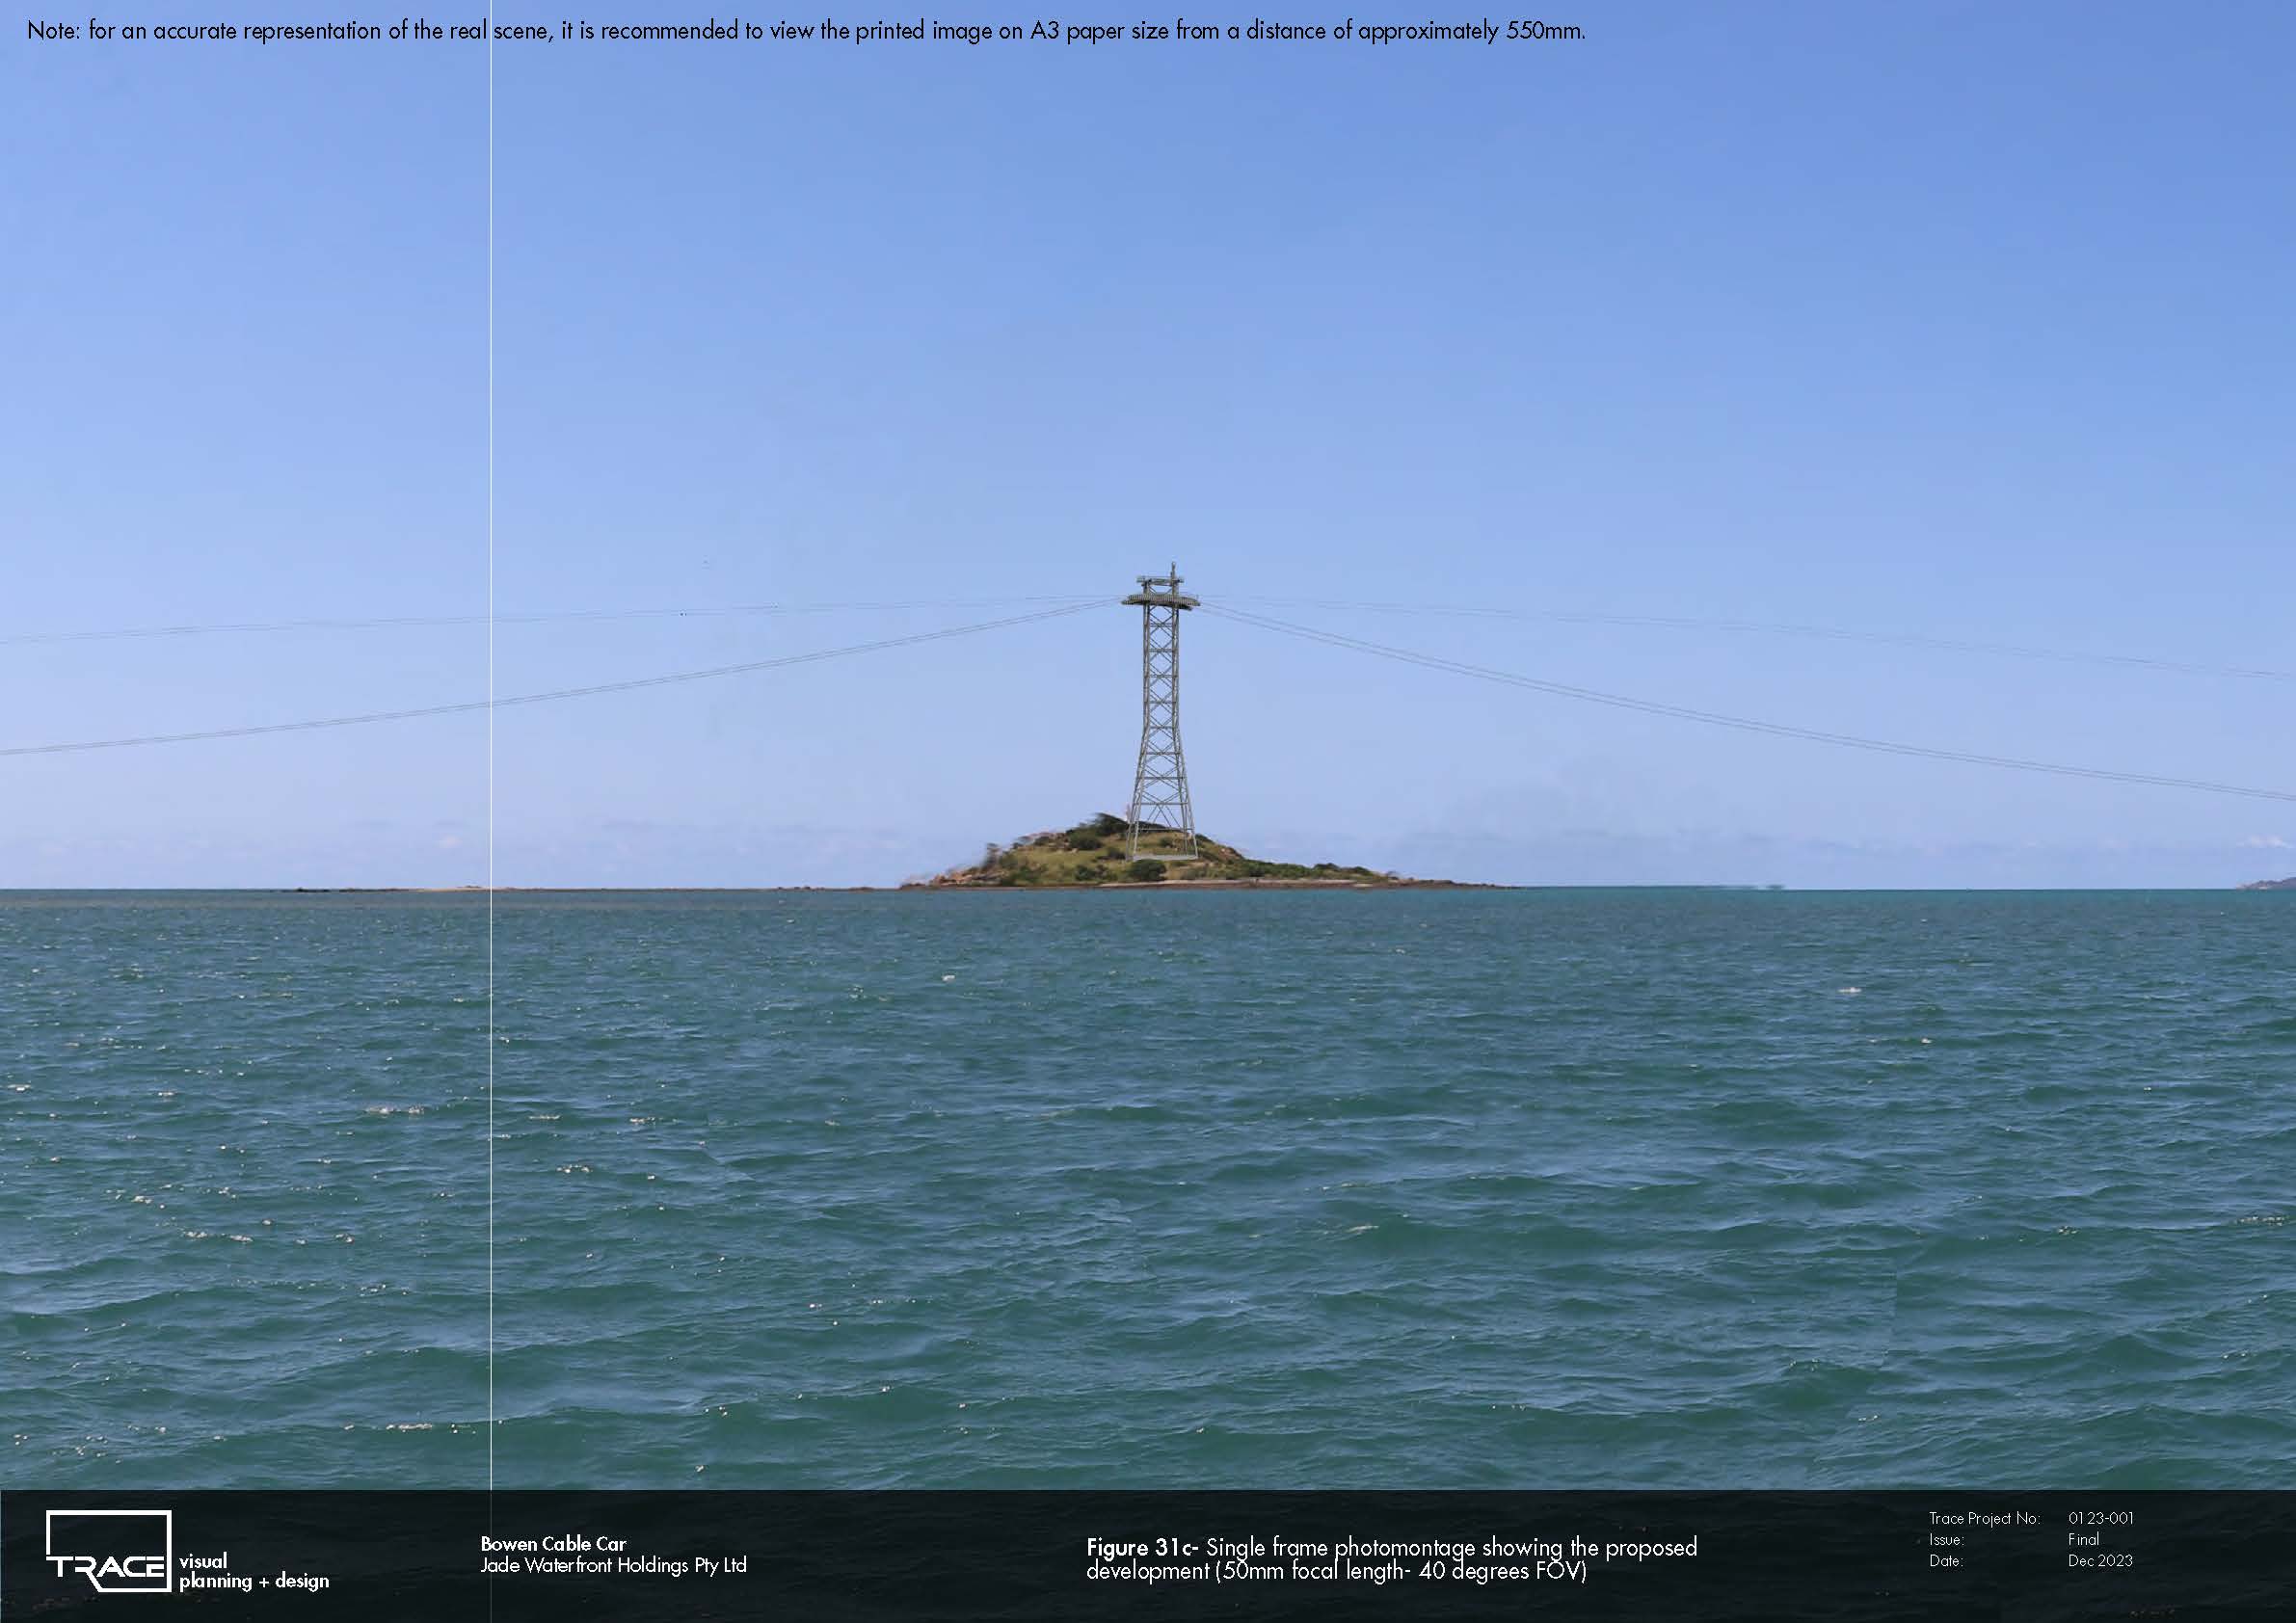Click the cables extending left of the tower
2296x1623 pixels.
pyautogui.click(x=560, y=674)
